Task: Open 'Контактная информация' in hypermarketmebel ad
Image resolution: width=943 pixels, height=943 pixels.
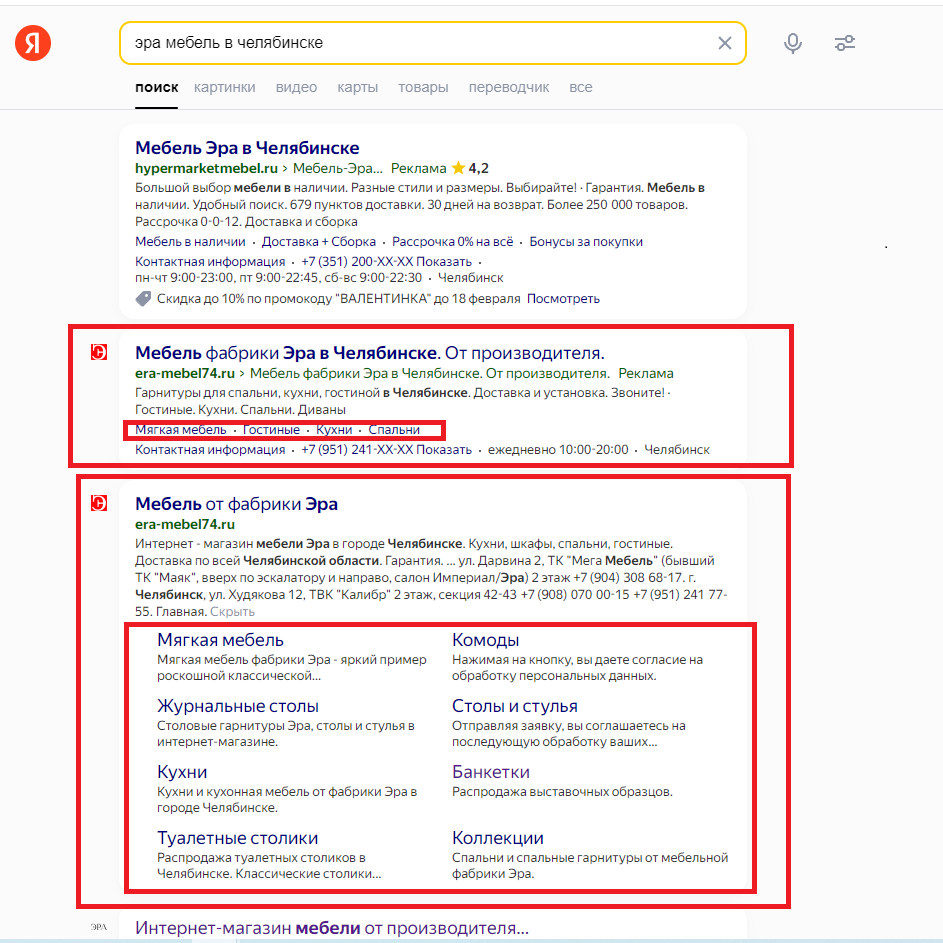Action: 210,262
